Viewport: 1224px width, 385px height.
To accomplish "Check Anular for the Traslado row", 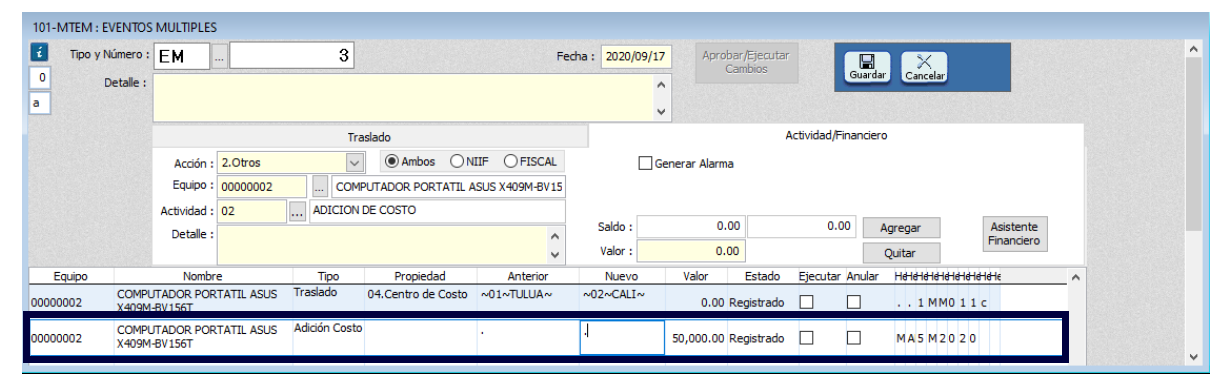I will click(853, 301).
